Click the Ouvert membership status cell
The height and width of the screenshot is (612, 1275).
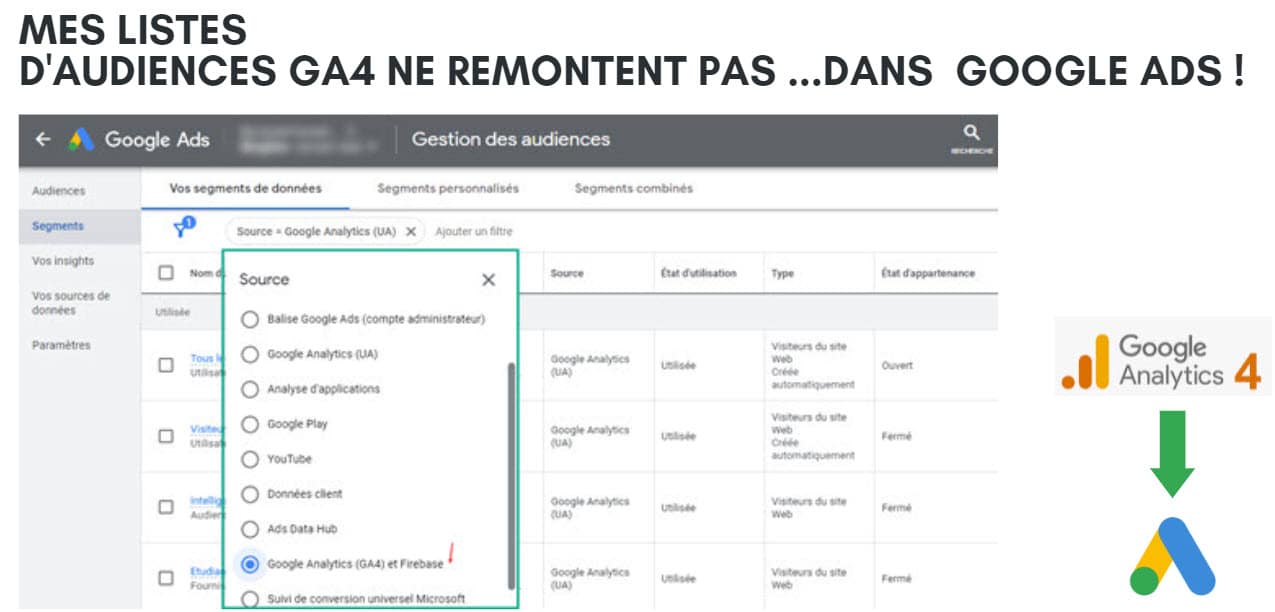pyautogui.click(x=897, y=365)
